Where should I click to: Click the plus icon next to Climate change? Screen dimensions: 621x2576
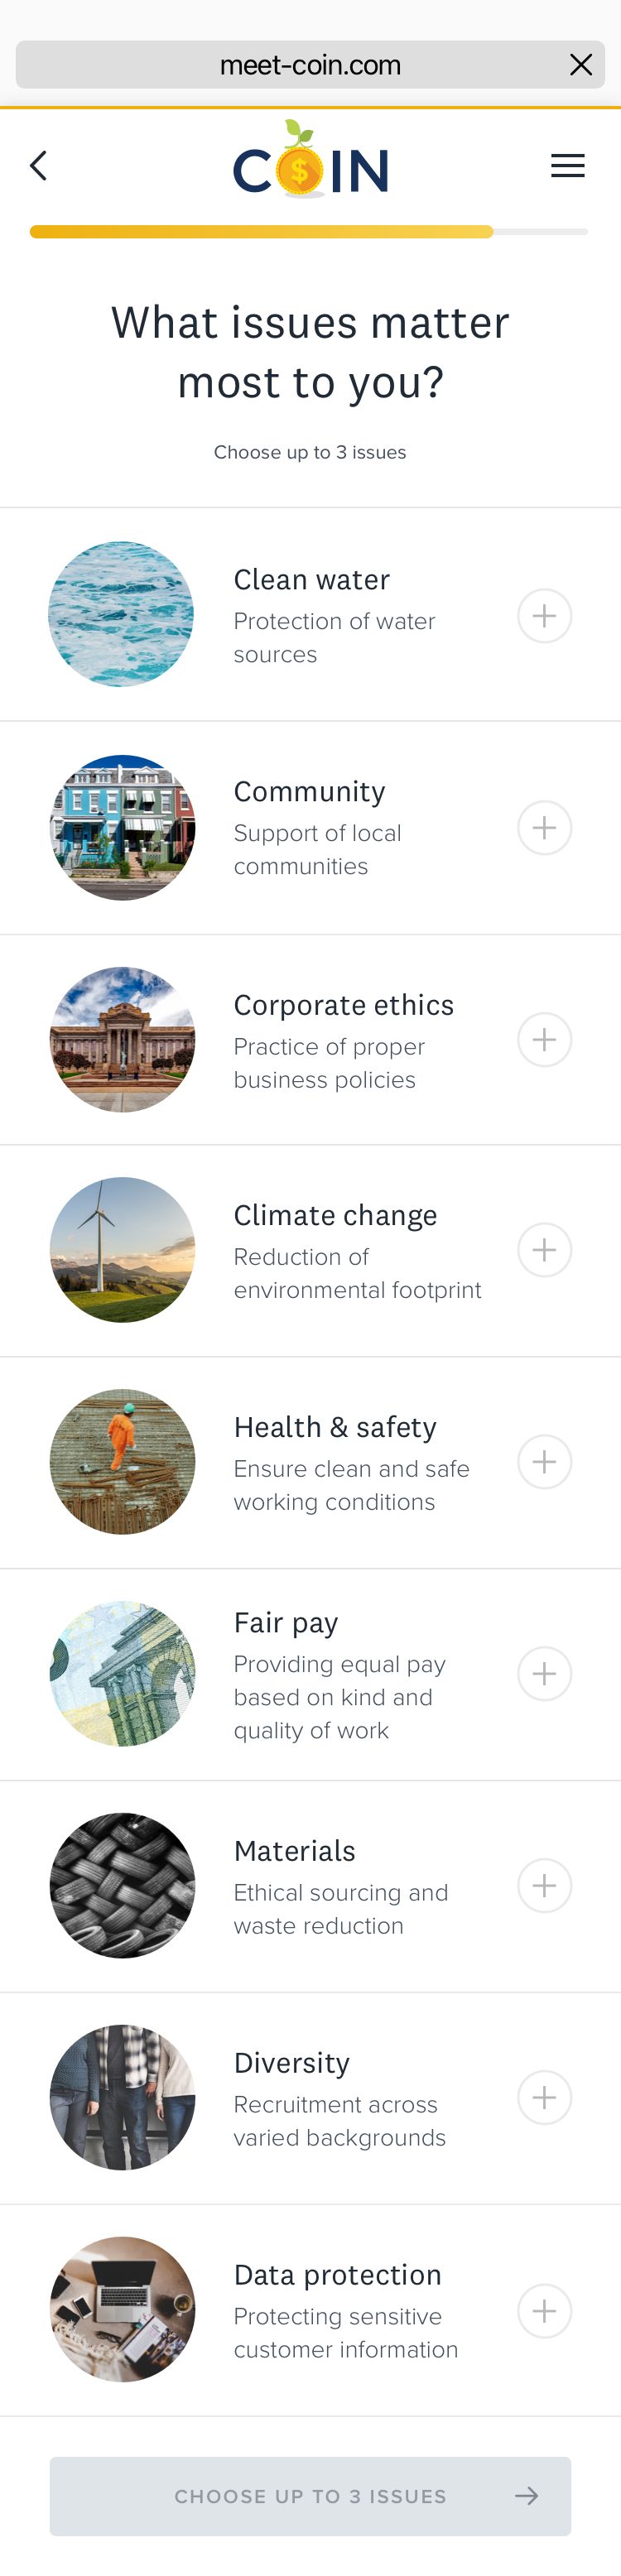click(544, 1250)
